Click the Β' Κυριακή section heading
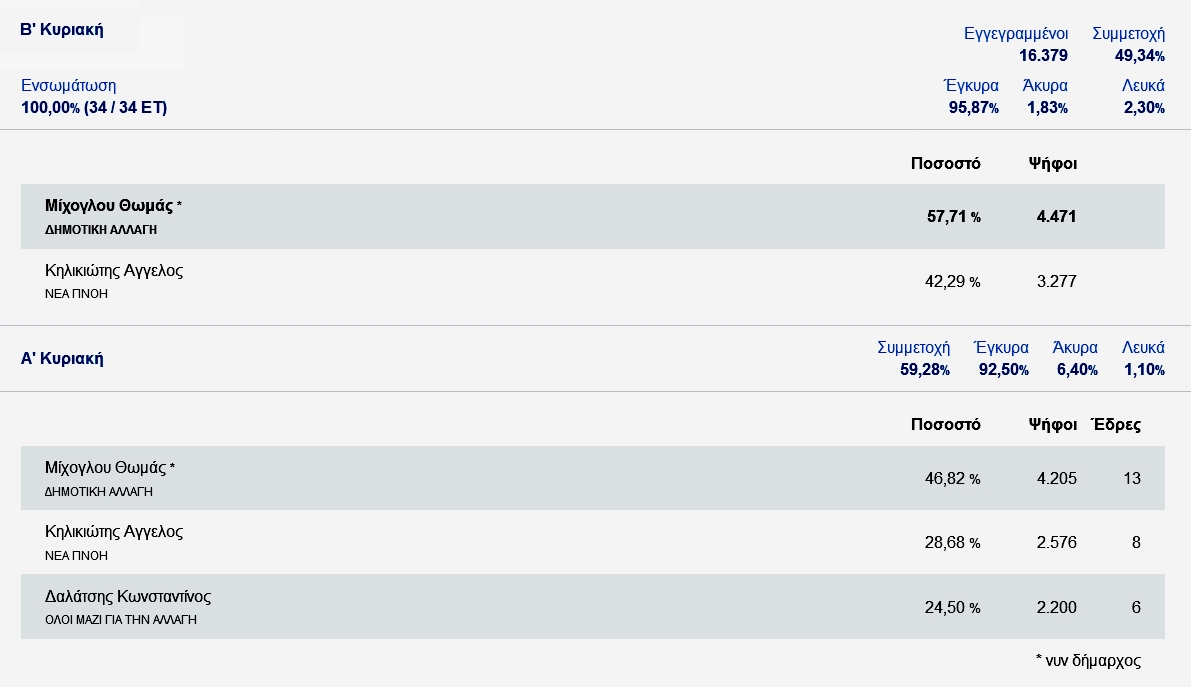This screenshot has height=687, width=1191. (62, 30)
